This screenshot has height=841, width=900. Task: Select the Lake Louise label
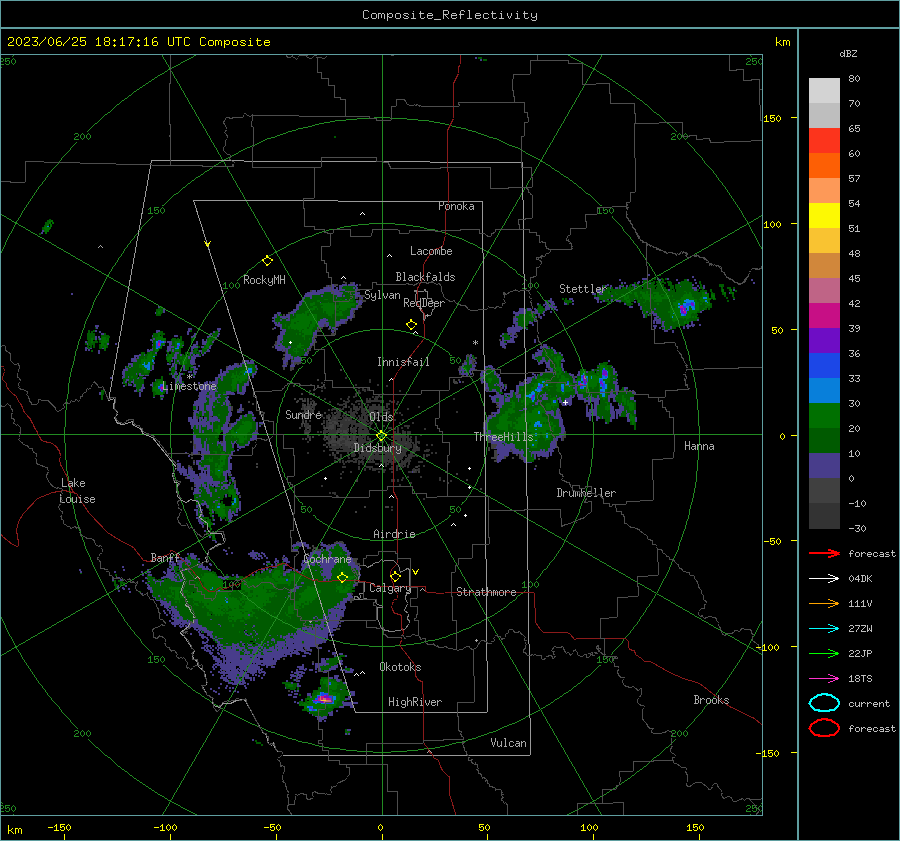tap(77, 491)
